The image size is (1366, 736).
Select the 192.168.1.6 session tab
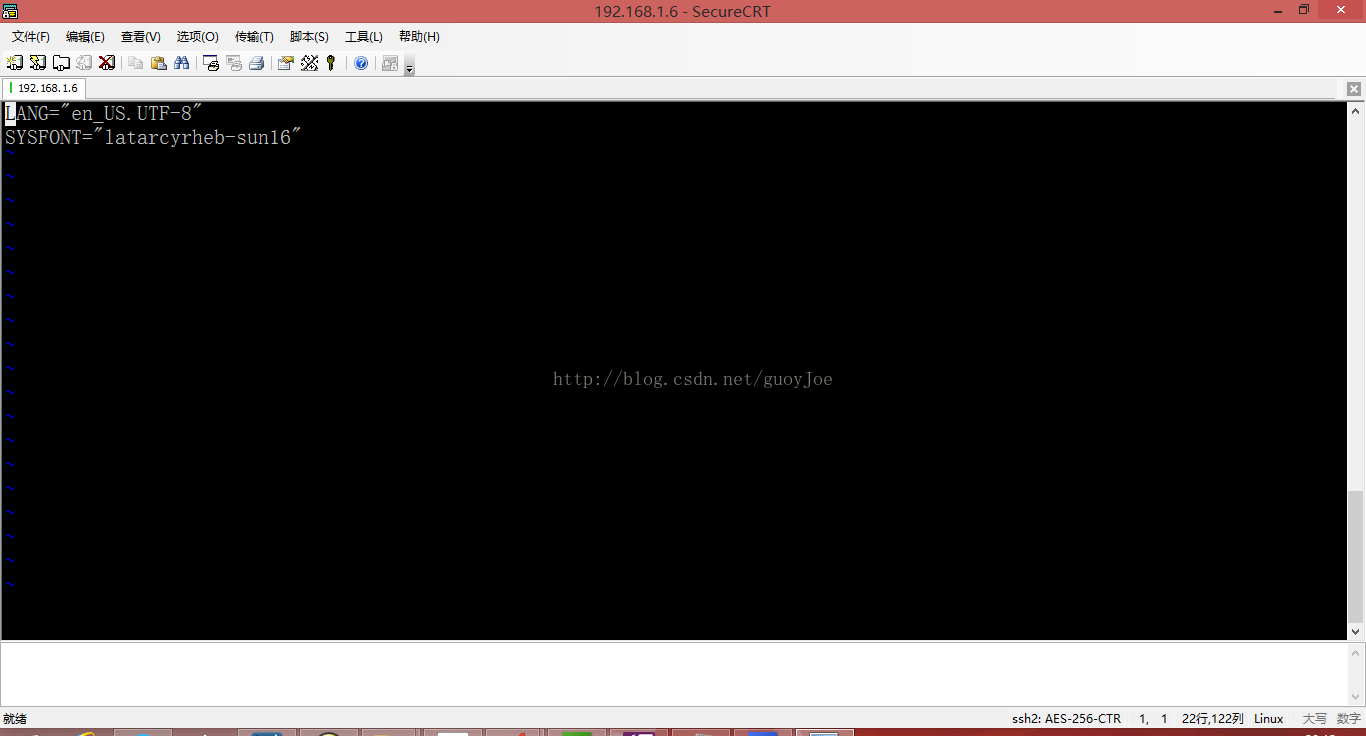click(x=44, y=88)
